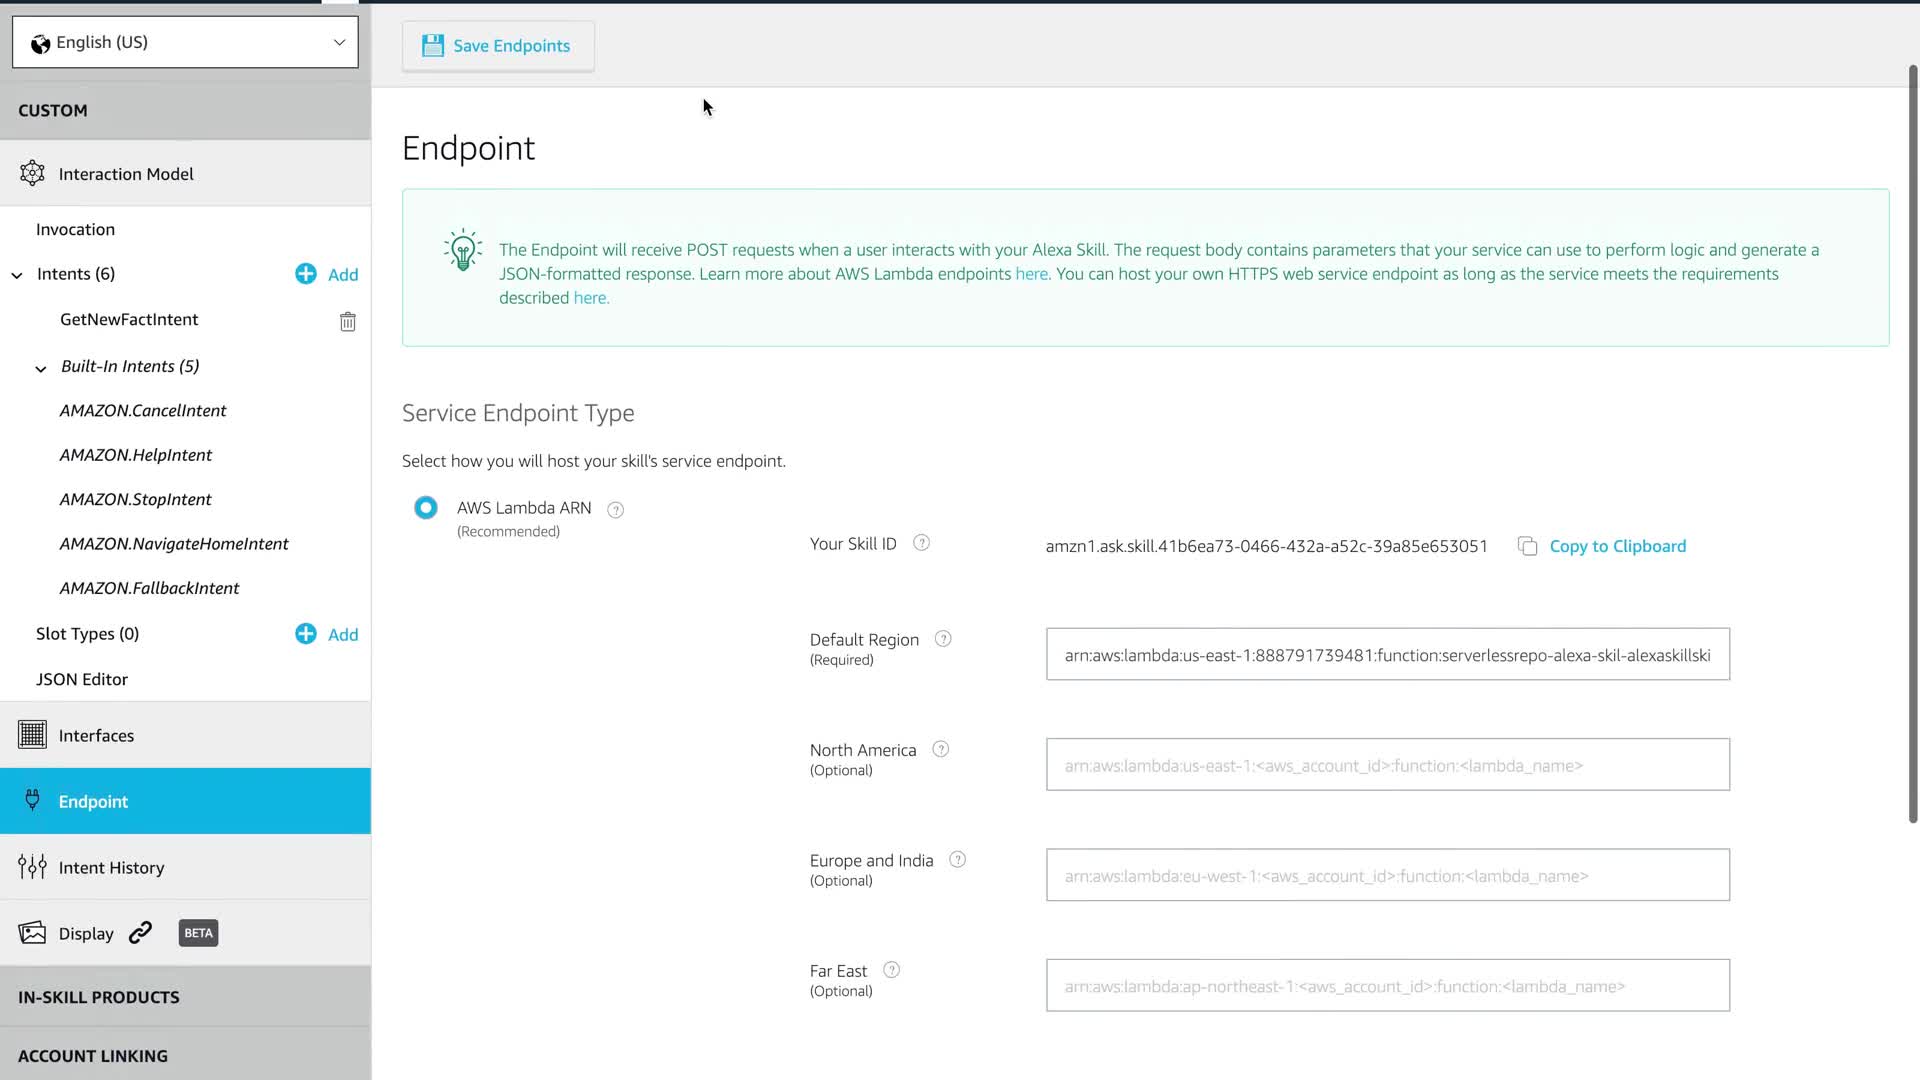Click the plus icon to add intent
This screenshot has height=1080, width=1920.
(306, 274)
